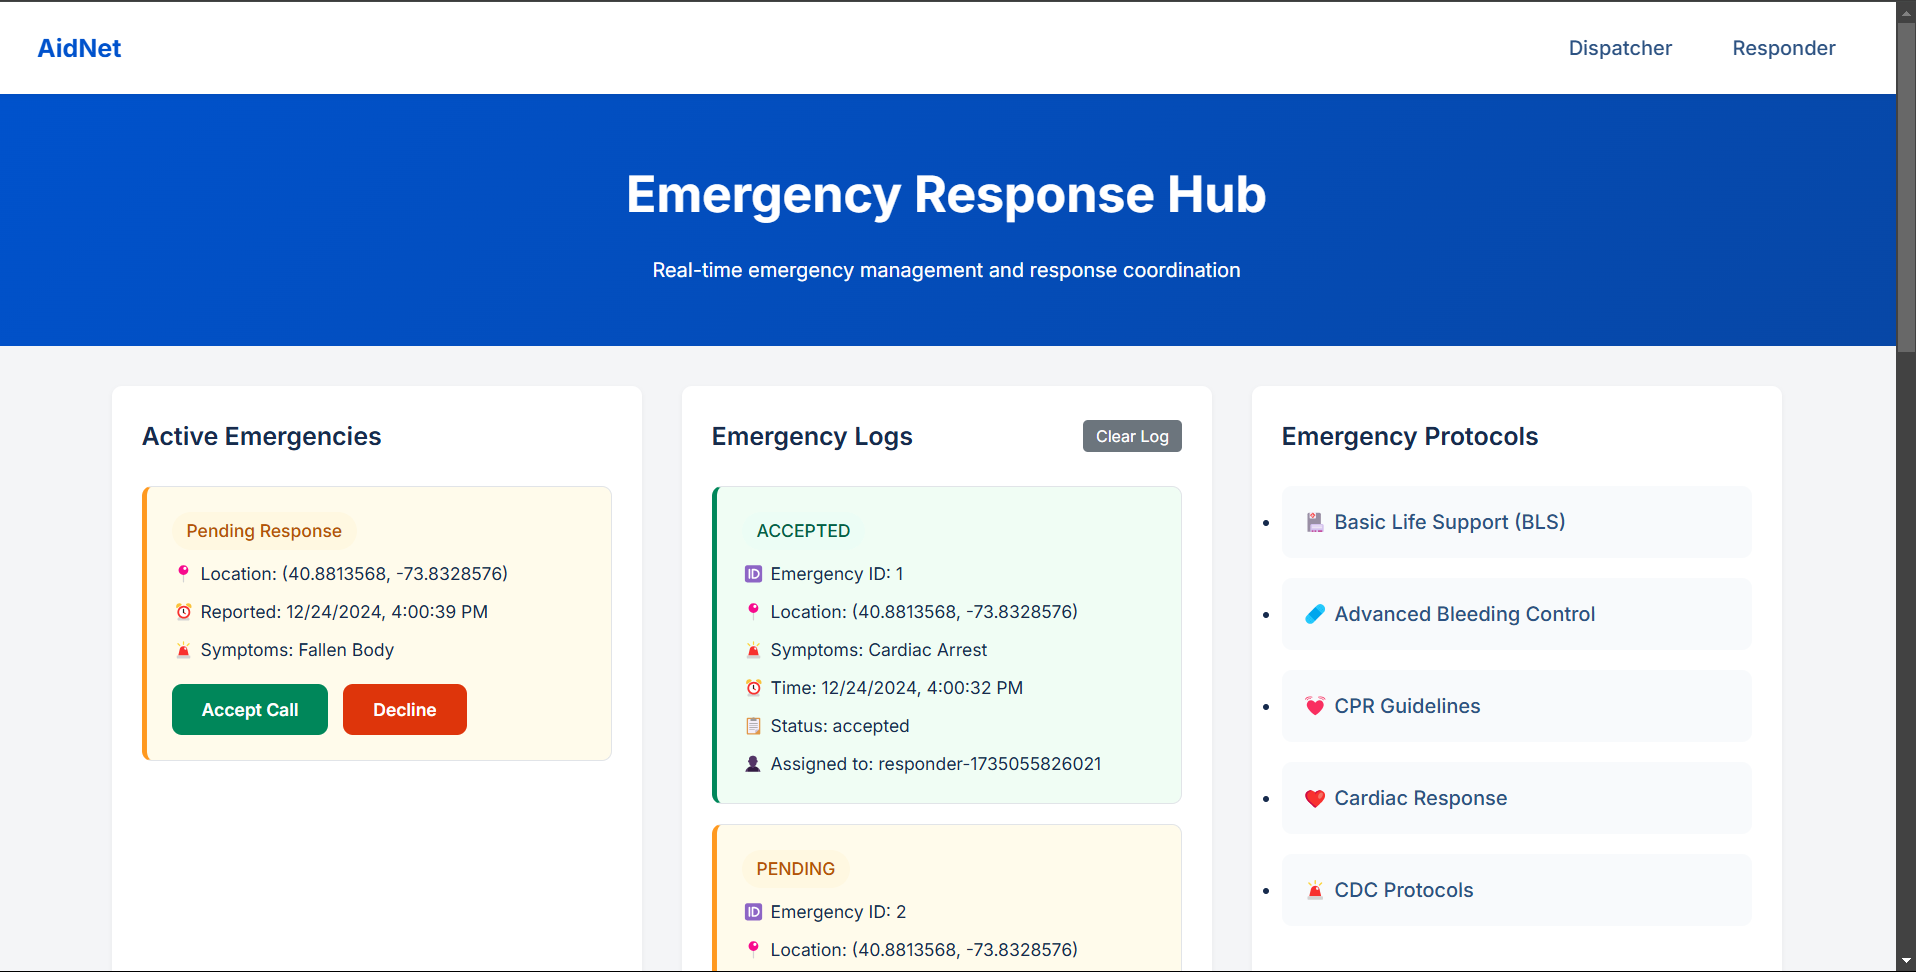Screen dimensions: 1916x972
Task: Open CPR Guidelines protocol
Action: pyautogui.click(x=1516, y=706)
